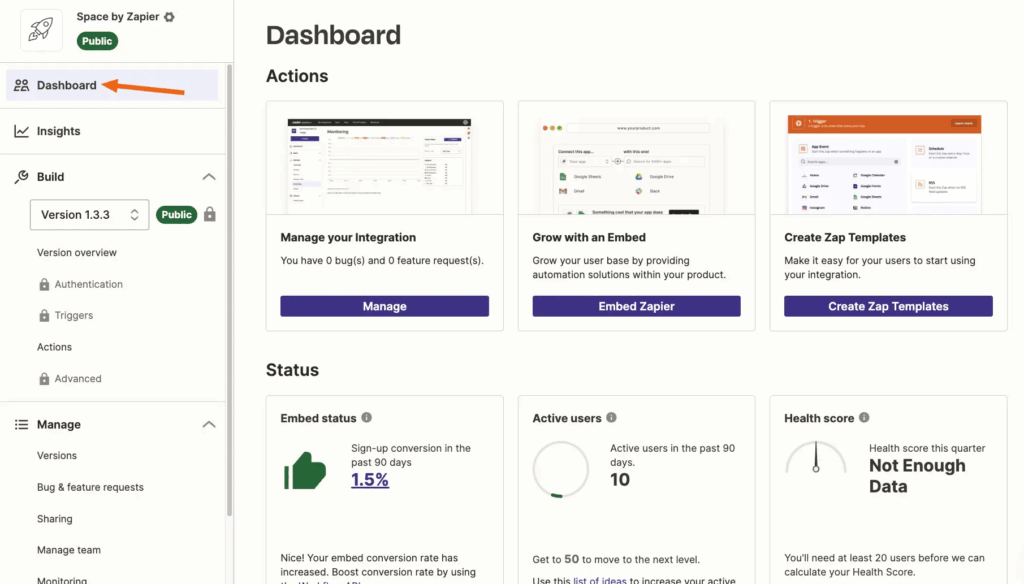Select Dashboard in the sidebar
The width and height of the screenshot is (1024, 584).
click(67, 85)
